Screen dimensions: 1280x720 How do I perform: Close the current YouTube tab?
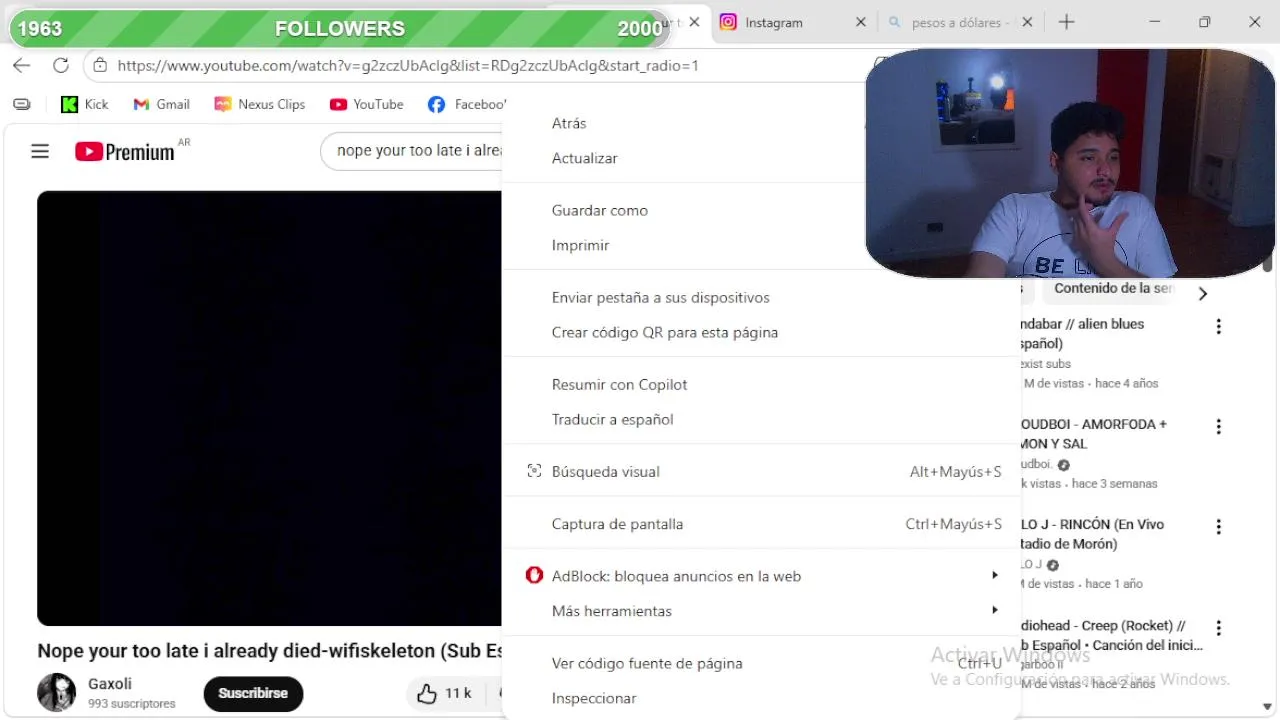coord(694,22)
